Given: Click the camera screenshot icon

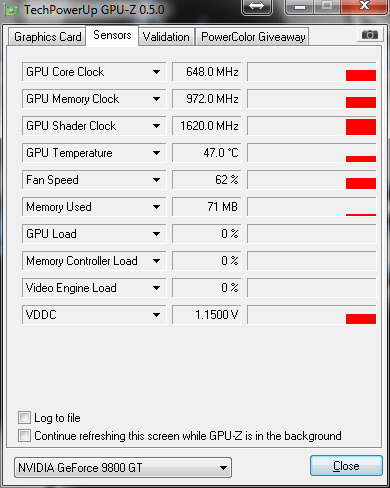Looking at the screenshot, I should click(x=369, y=35).
